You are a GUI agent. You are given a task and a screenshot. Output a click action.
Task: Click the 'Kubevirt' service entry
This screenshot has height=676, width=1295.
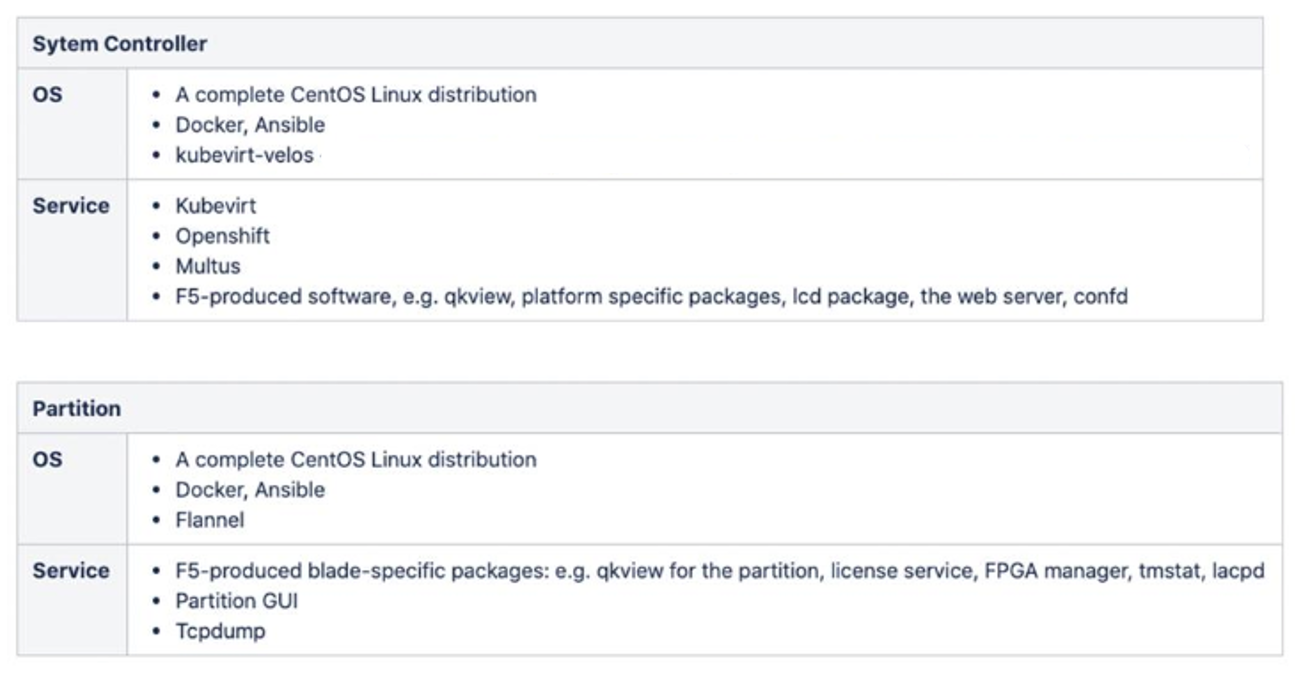coord(216,206)
